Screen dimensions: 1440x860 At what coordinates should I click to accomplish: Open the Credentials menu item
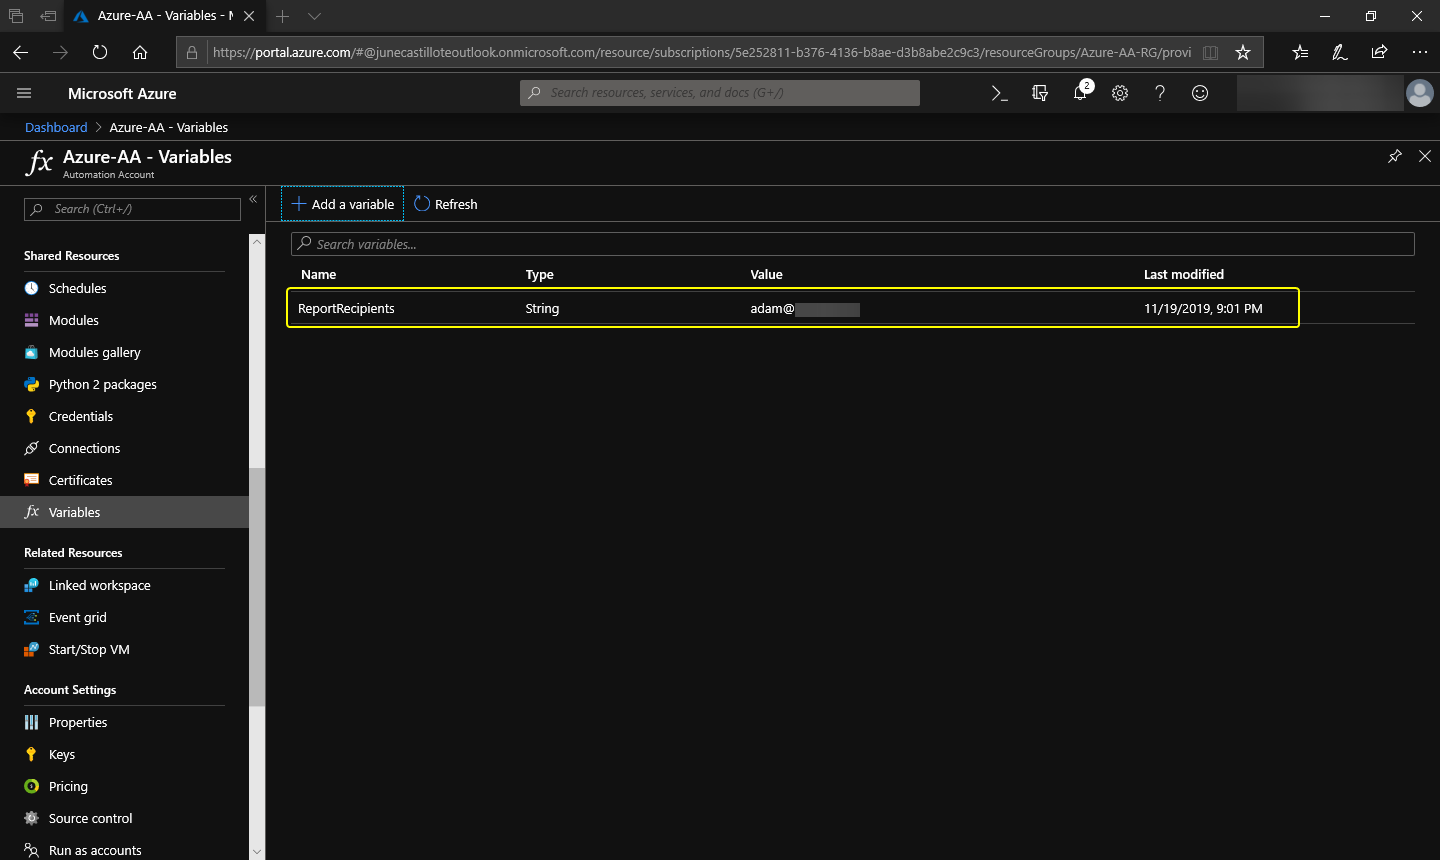pyautogui.click(x=80, y=416)
